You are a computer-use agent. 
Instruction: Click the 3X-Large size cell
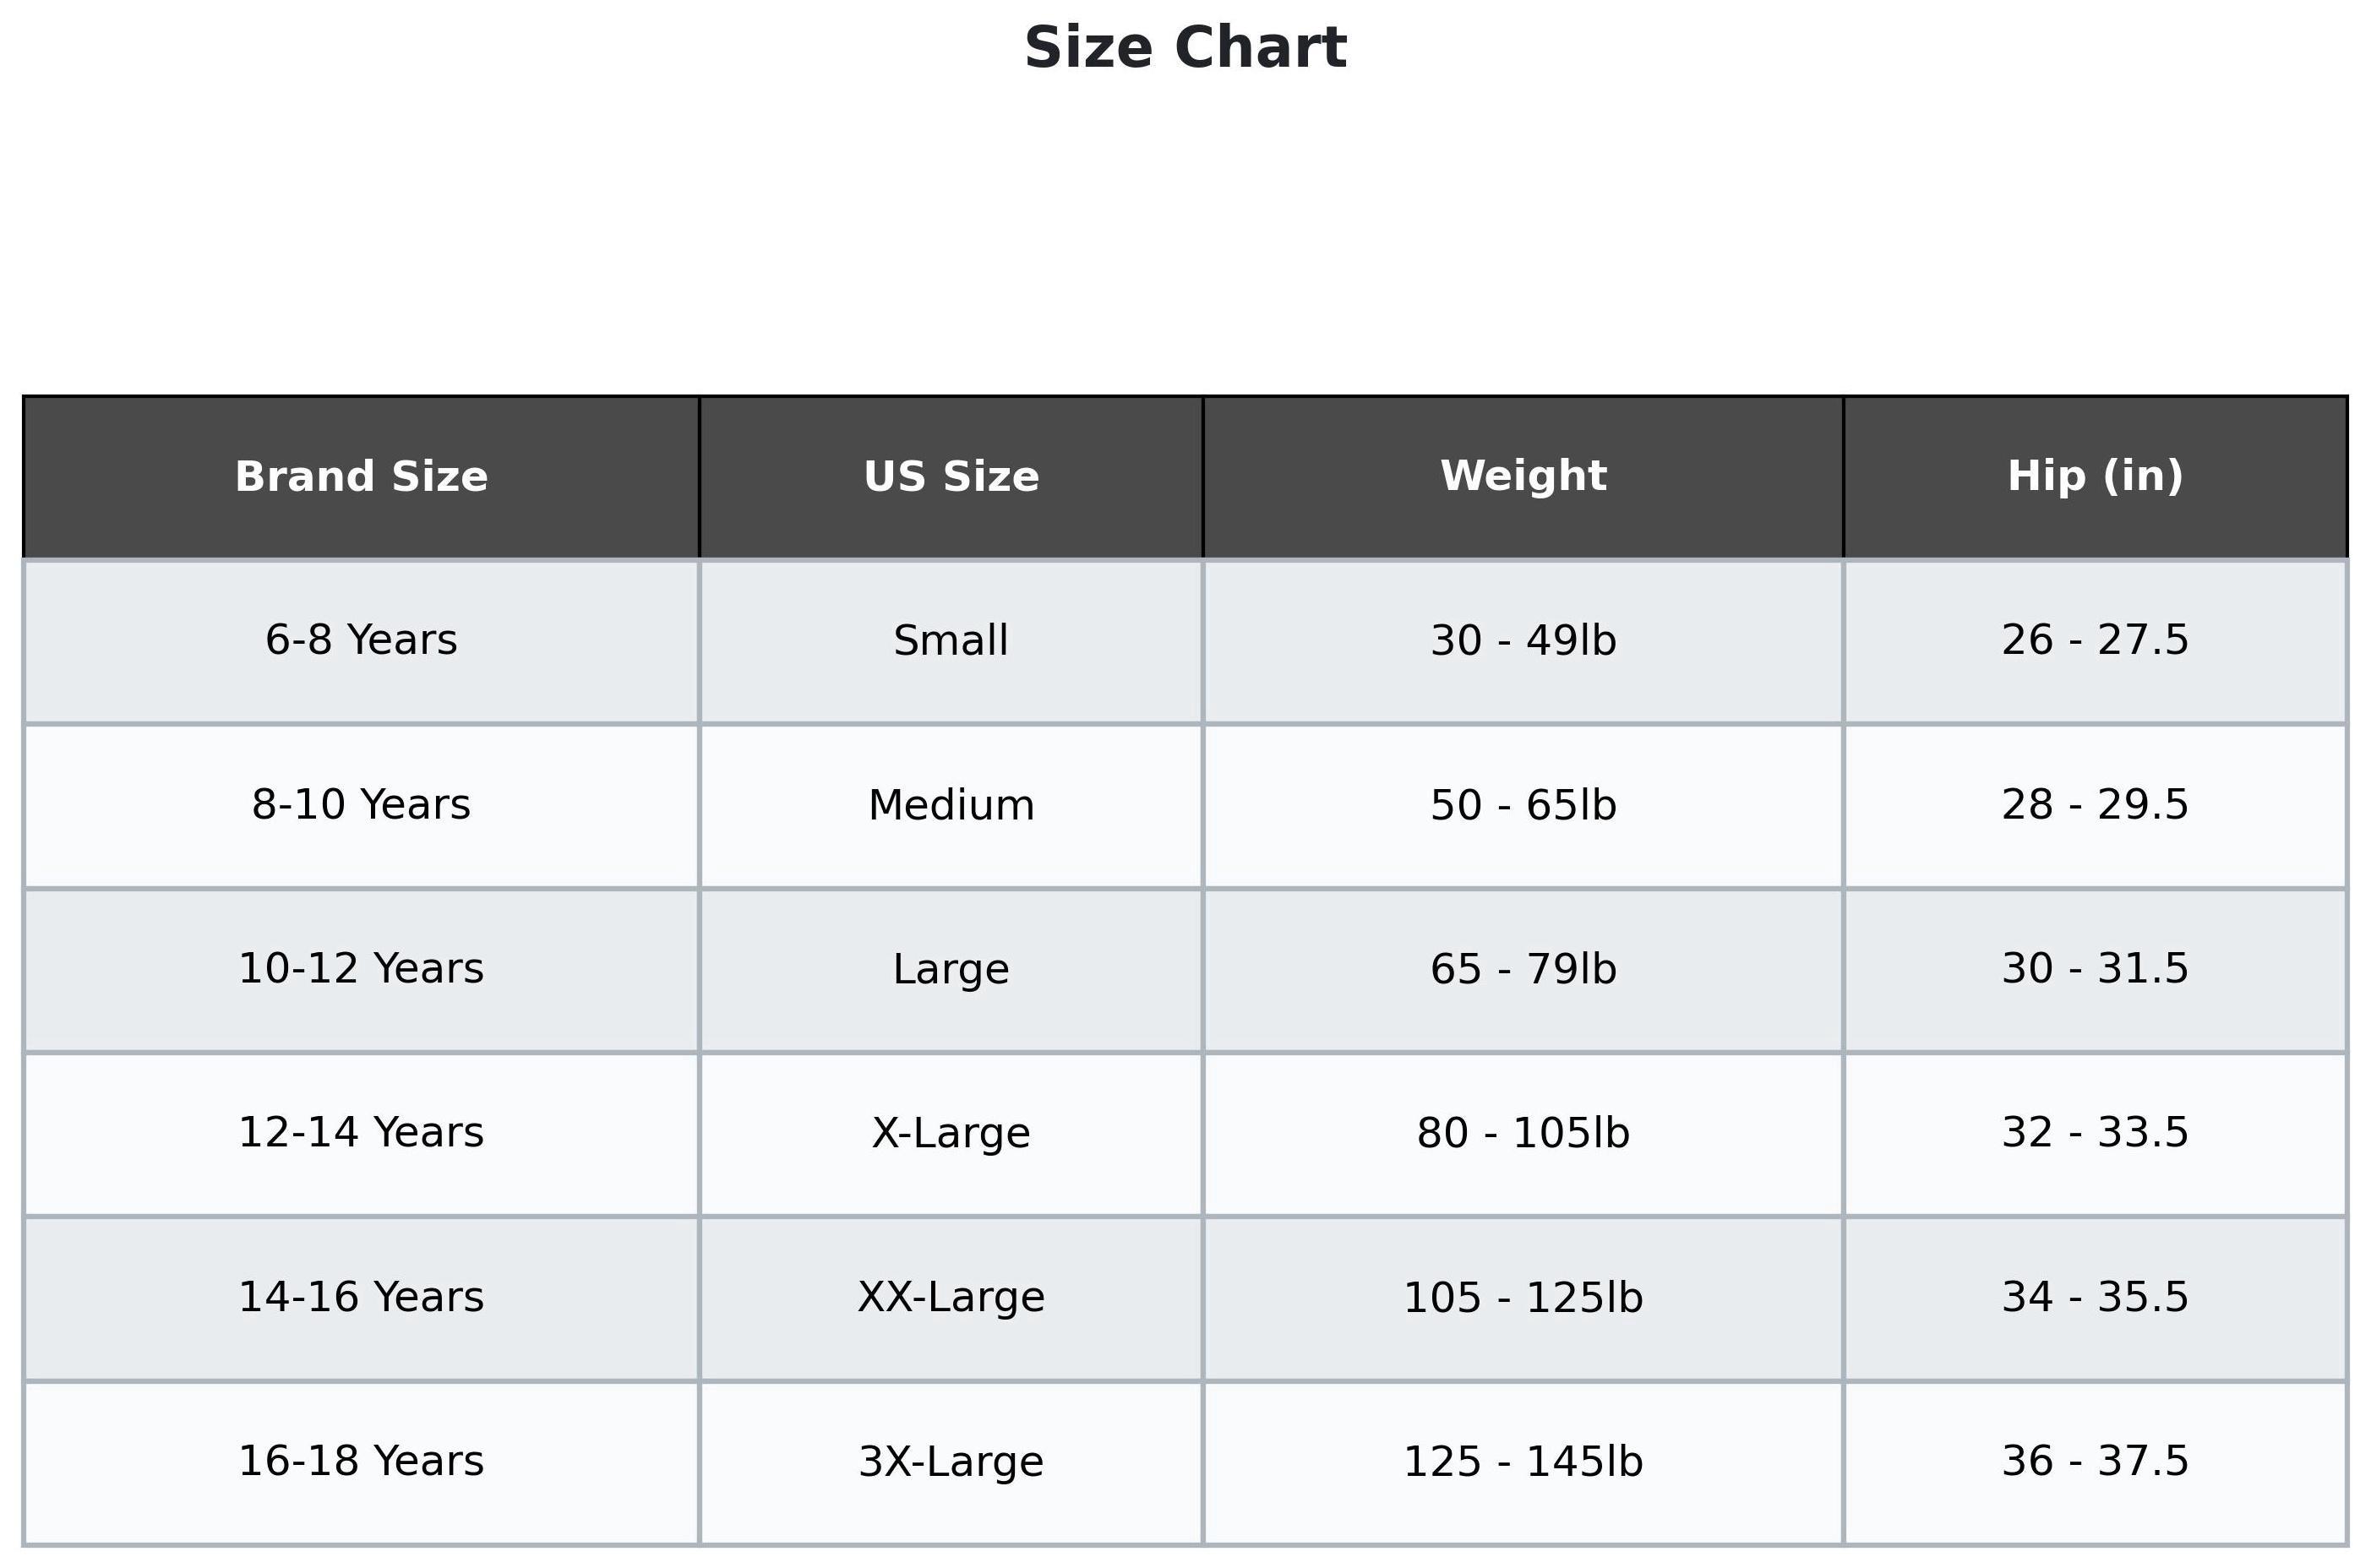coord(951,1461)
